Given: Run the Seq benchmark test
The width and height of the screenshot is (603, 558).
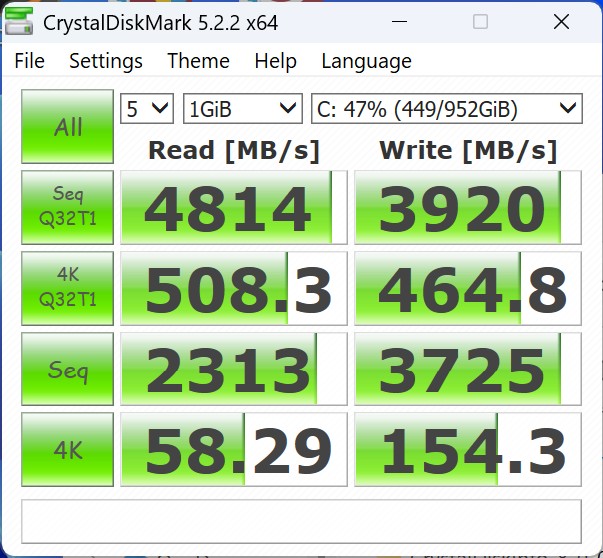Looking at the screenshot, I should tap(68, 369).
